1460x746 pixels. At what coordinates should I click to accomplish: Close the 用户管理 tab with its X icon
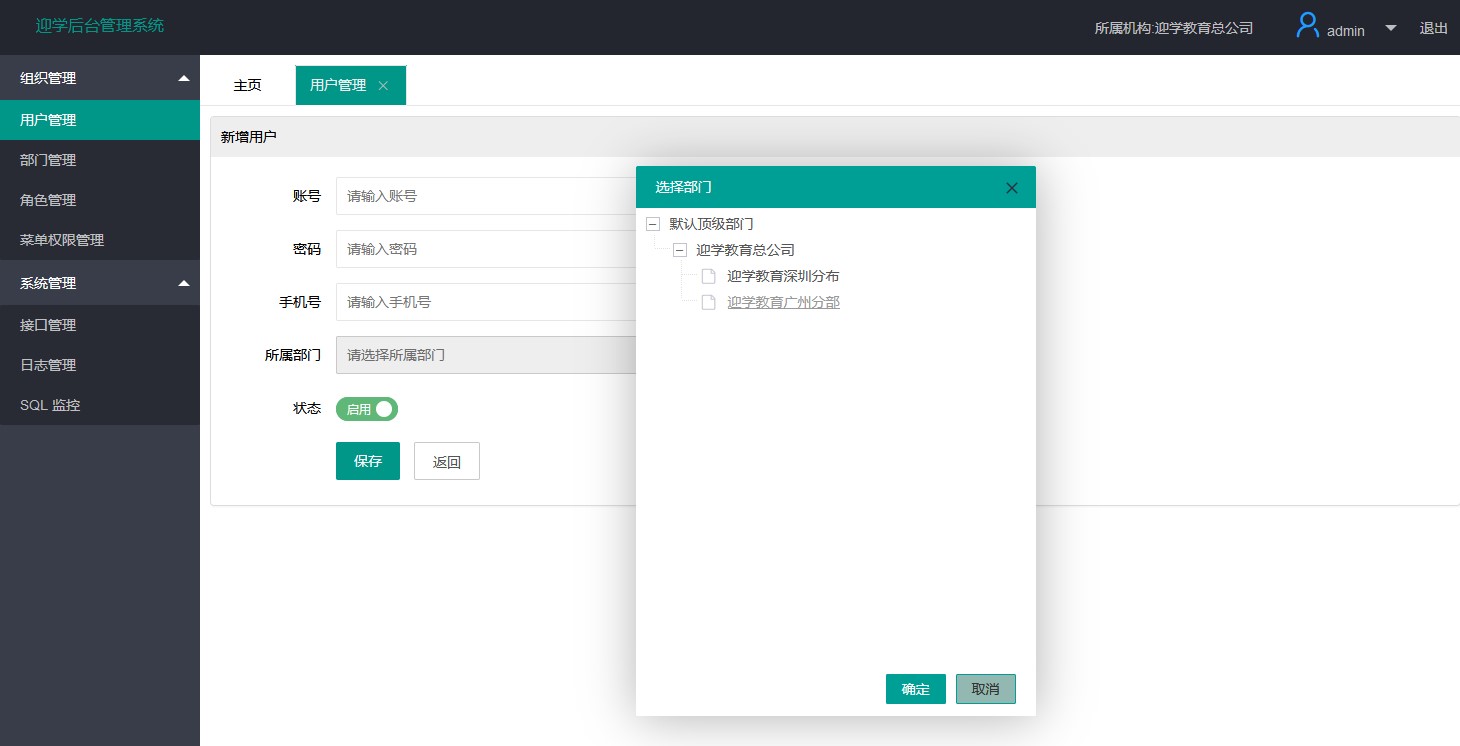tap(383, 86)
